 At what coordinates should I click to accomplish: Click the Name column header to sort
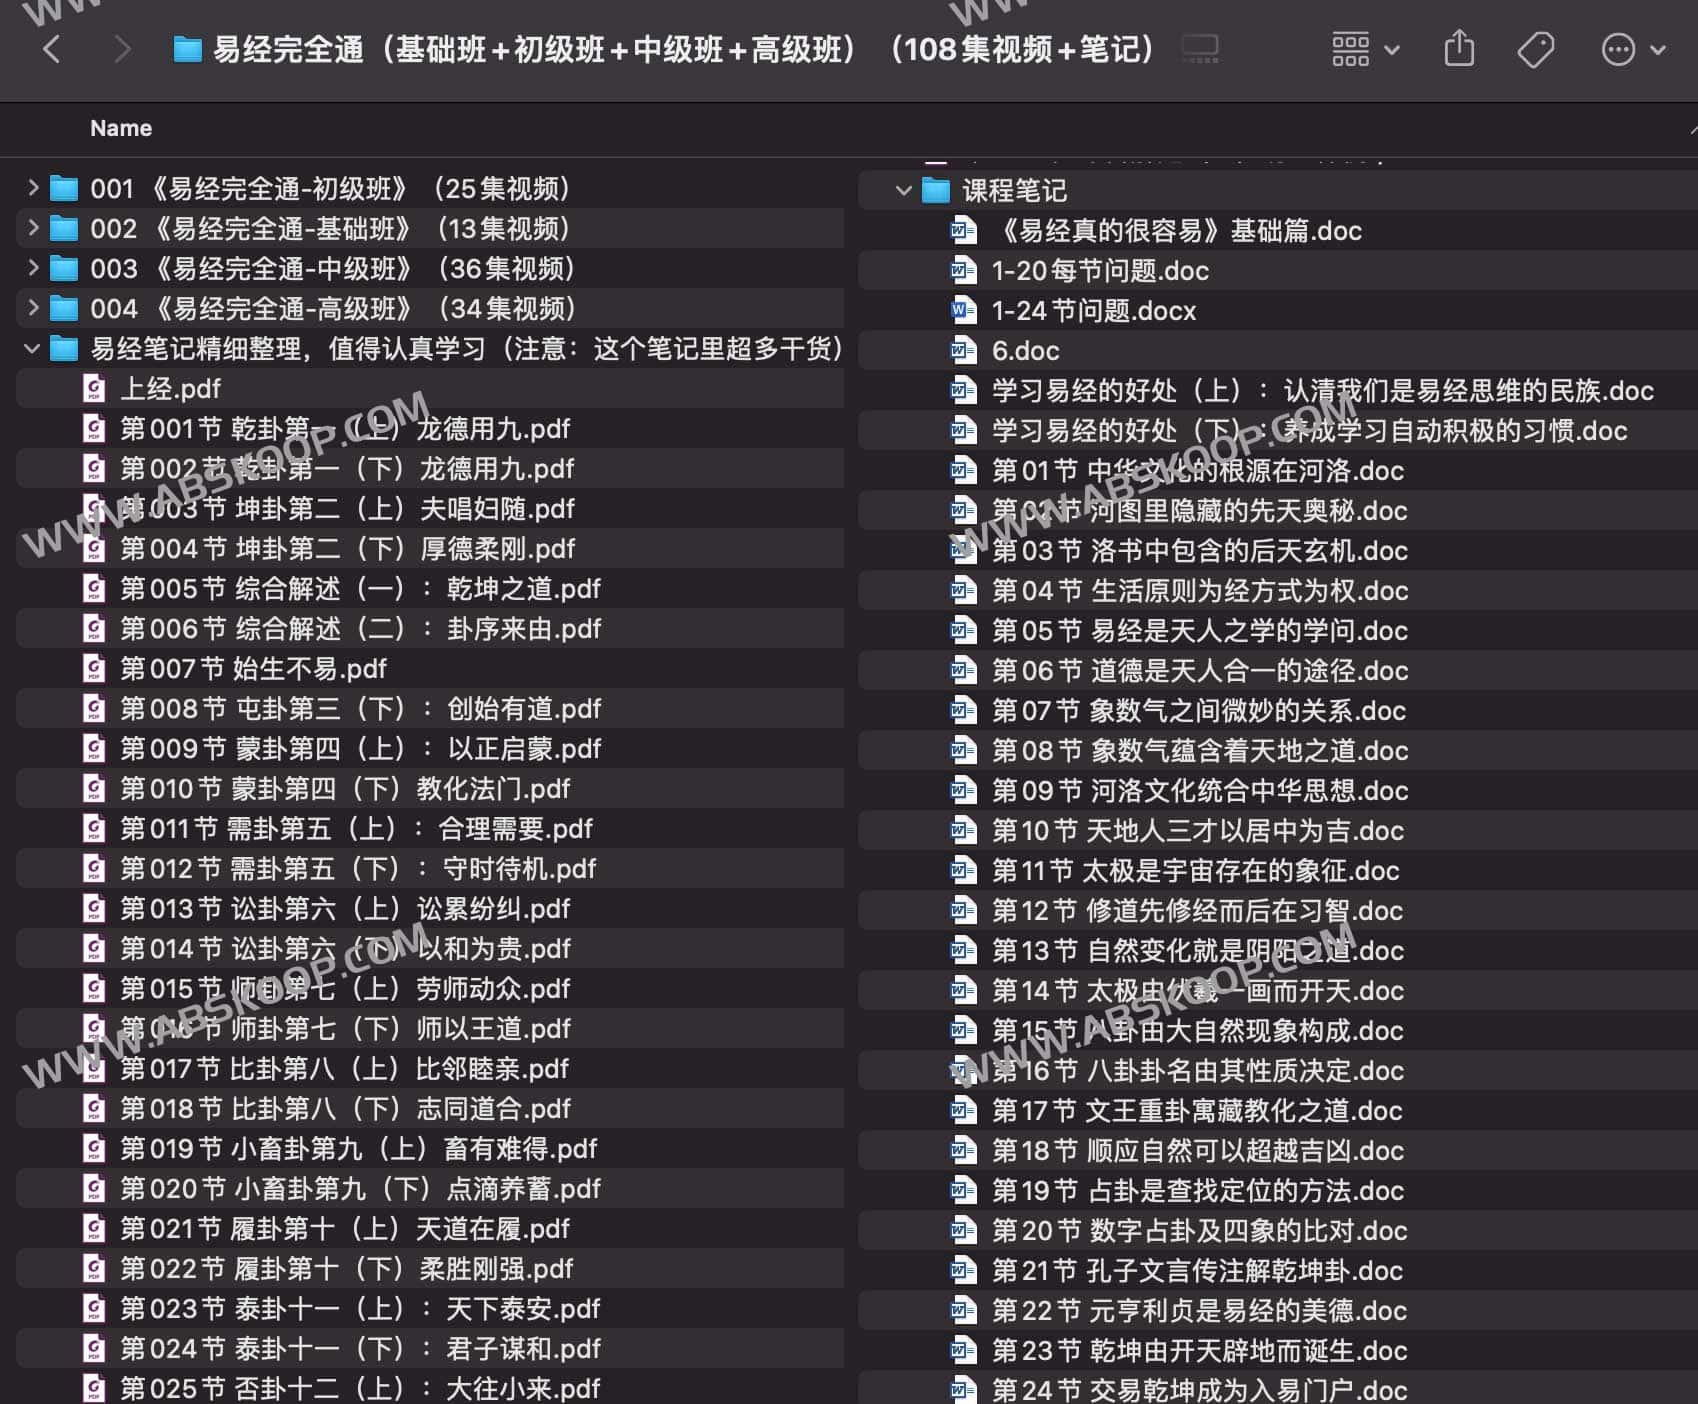click(120, 128)
